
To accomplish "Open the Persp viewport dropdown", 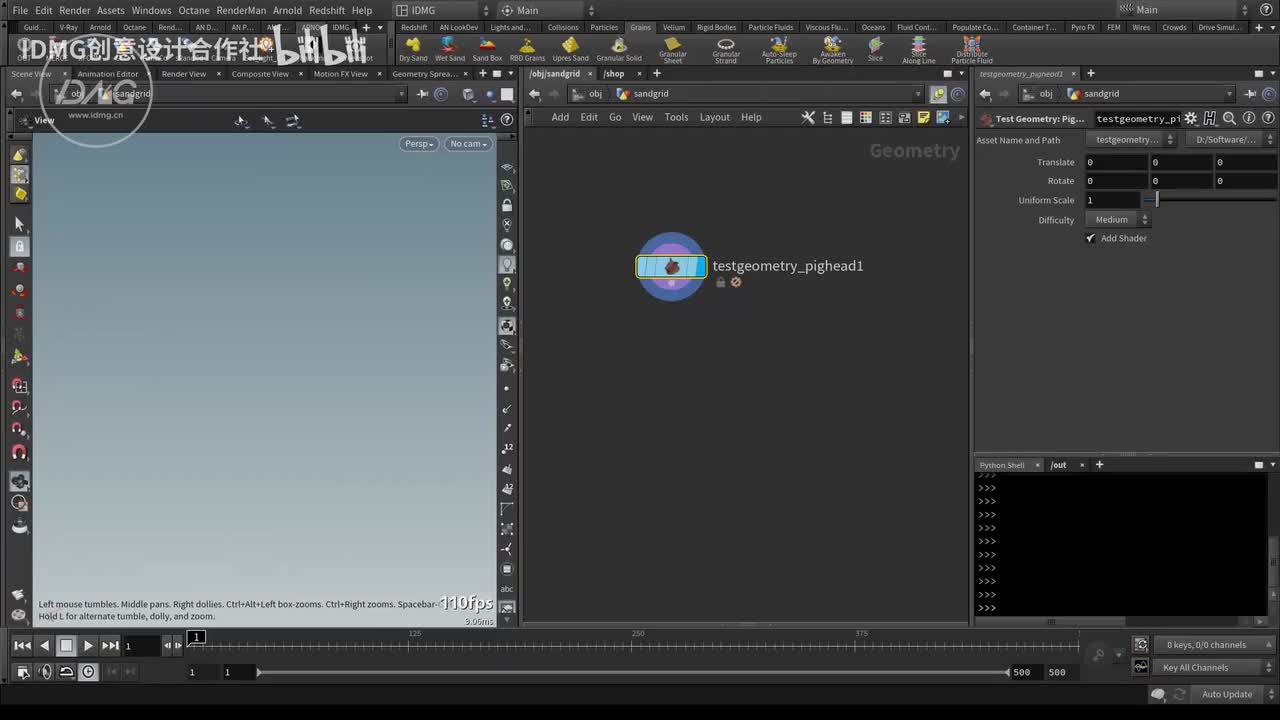I will pyautogui.click(x=419, y=144).
